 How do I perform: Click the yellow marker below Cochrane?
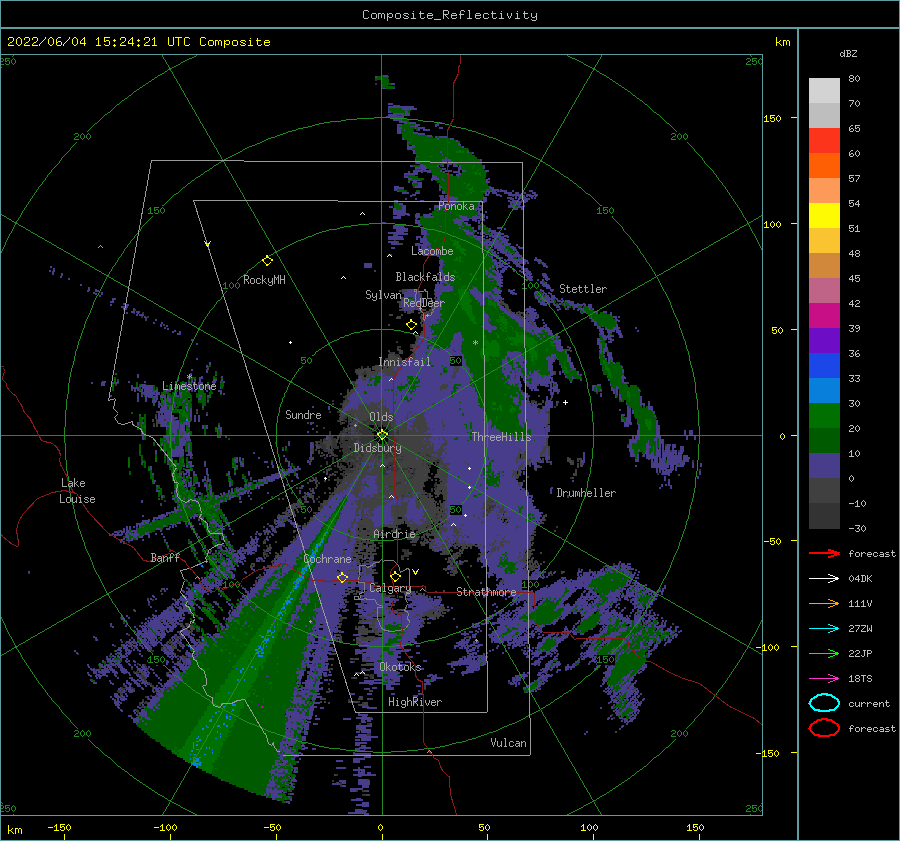(x=342, y=577)
